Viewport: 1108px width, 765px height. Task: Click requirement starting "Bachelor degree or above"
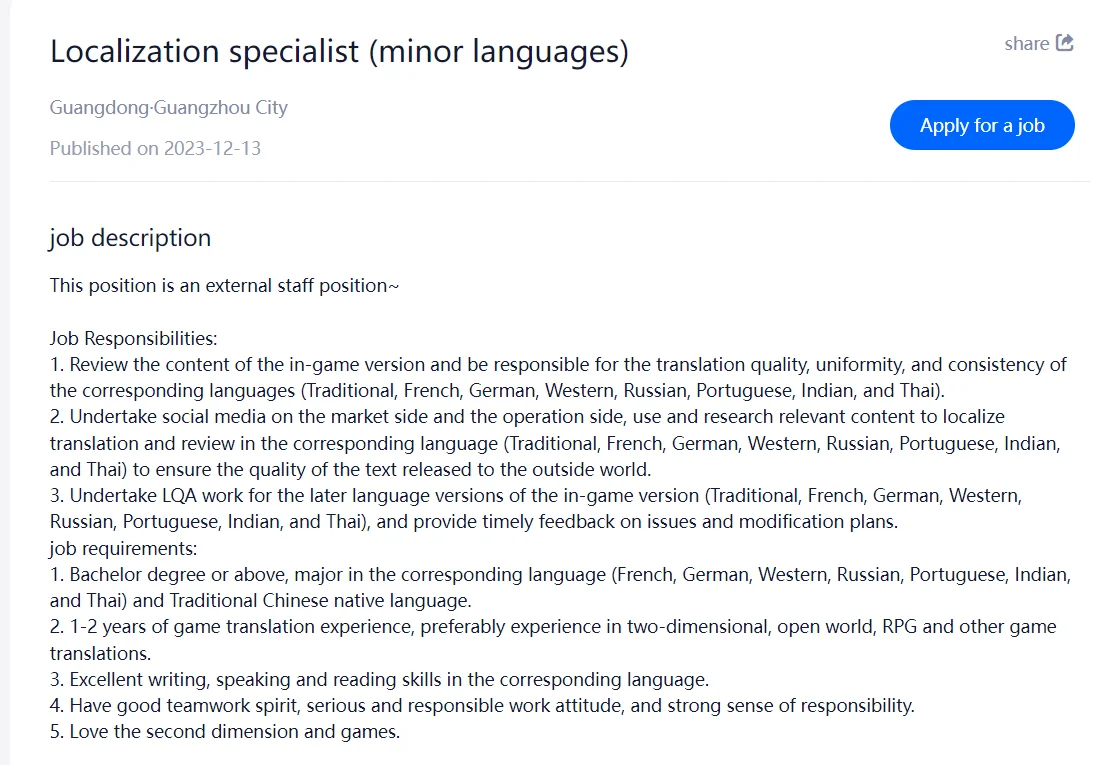pos(560,587)
